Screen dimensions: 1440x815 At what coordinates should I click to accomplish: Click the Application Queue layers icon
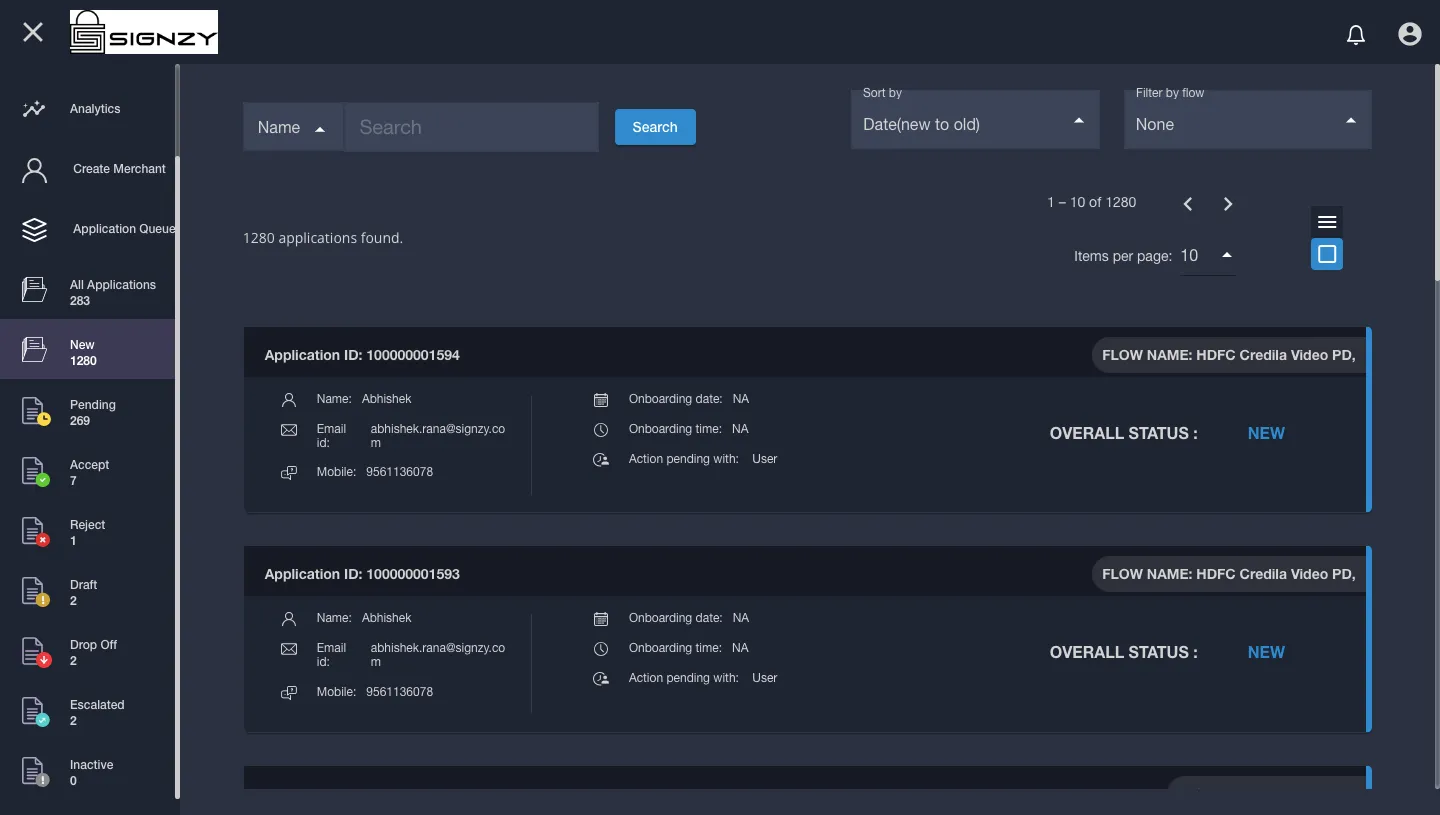click(34, 230)
